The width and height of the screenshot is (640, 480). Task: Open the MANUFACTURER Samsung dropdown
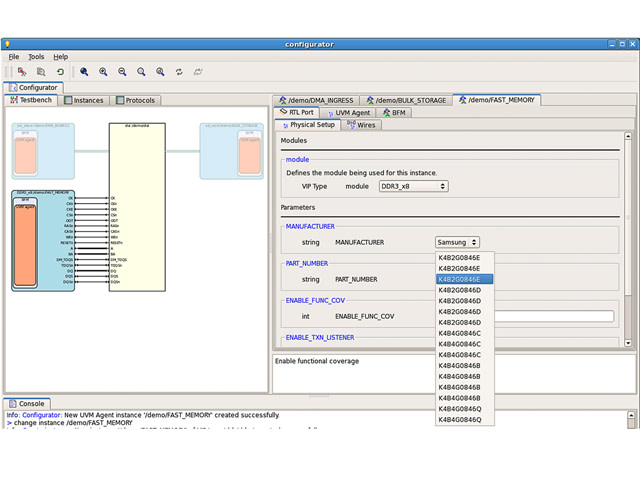tap(457, 242)
